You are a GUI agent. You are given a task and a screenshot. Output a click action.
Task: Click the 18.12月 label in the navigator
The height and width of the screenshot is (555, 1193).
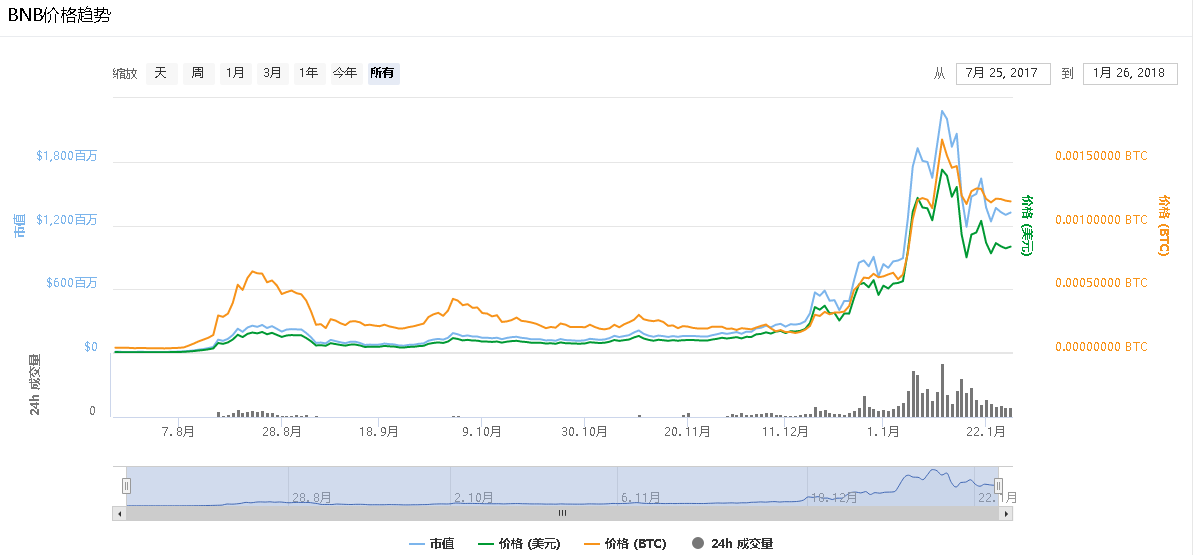pos(834,498)
